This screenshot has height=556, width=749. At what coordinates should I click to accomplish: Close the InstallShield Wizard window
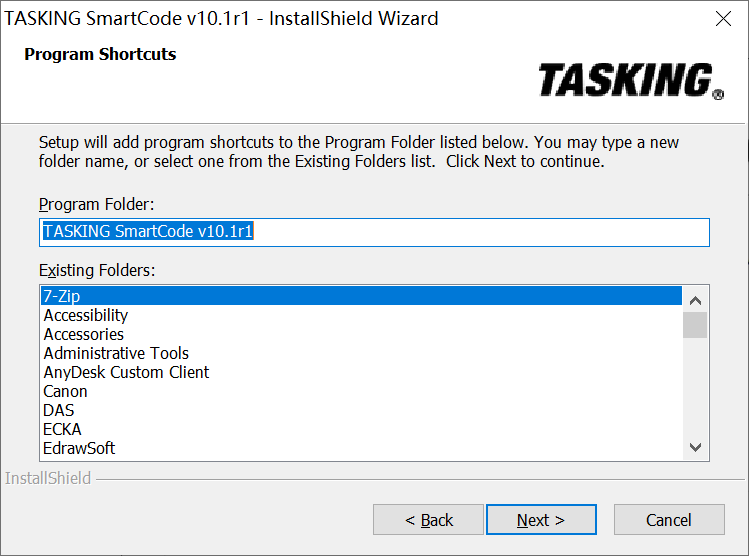tap(722, 19)
